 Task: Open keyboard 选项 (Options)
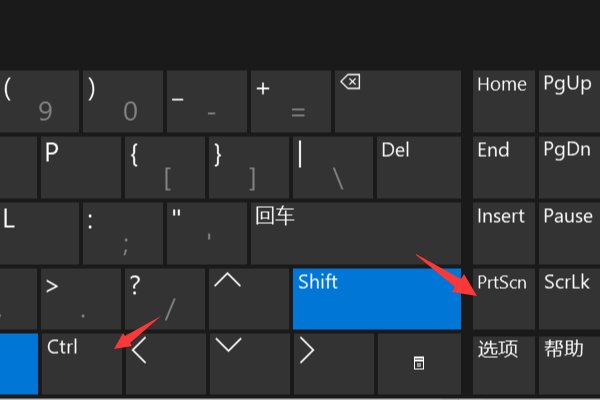tap(503, 363)
